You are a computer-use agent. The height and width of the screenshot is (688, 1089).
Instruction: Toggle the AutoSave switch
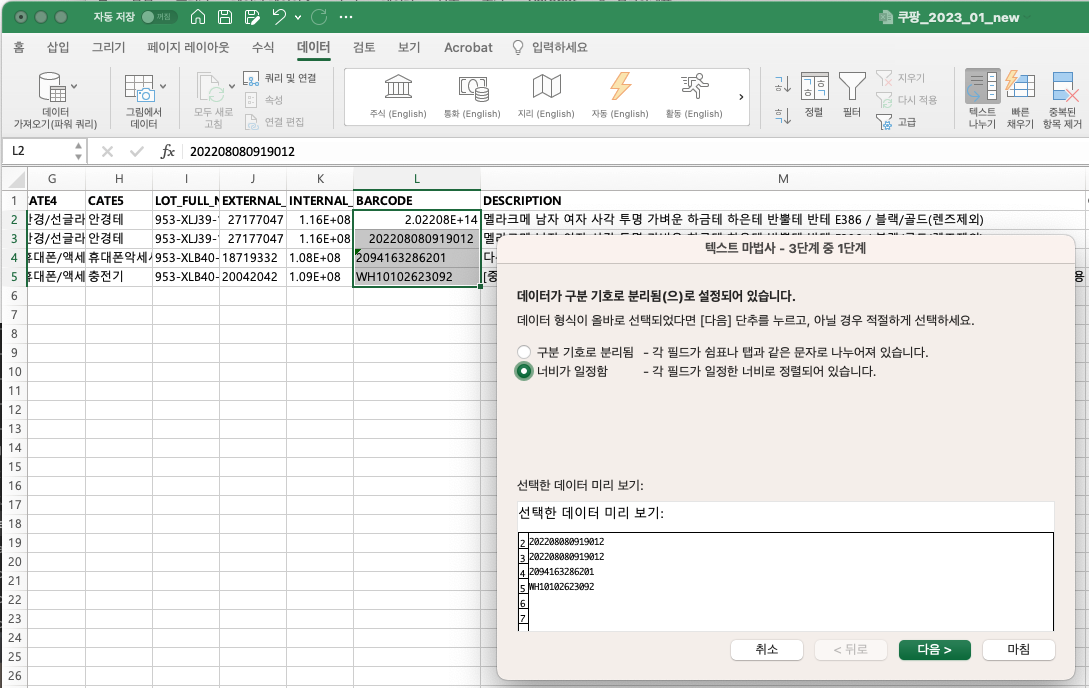tap(160, 17)
